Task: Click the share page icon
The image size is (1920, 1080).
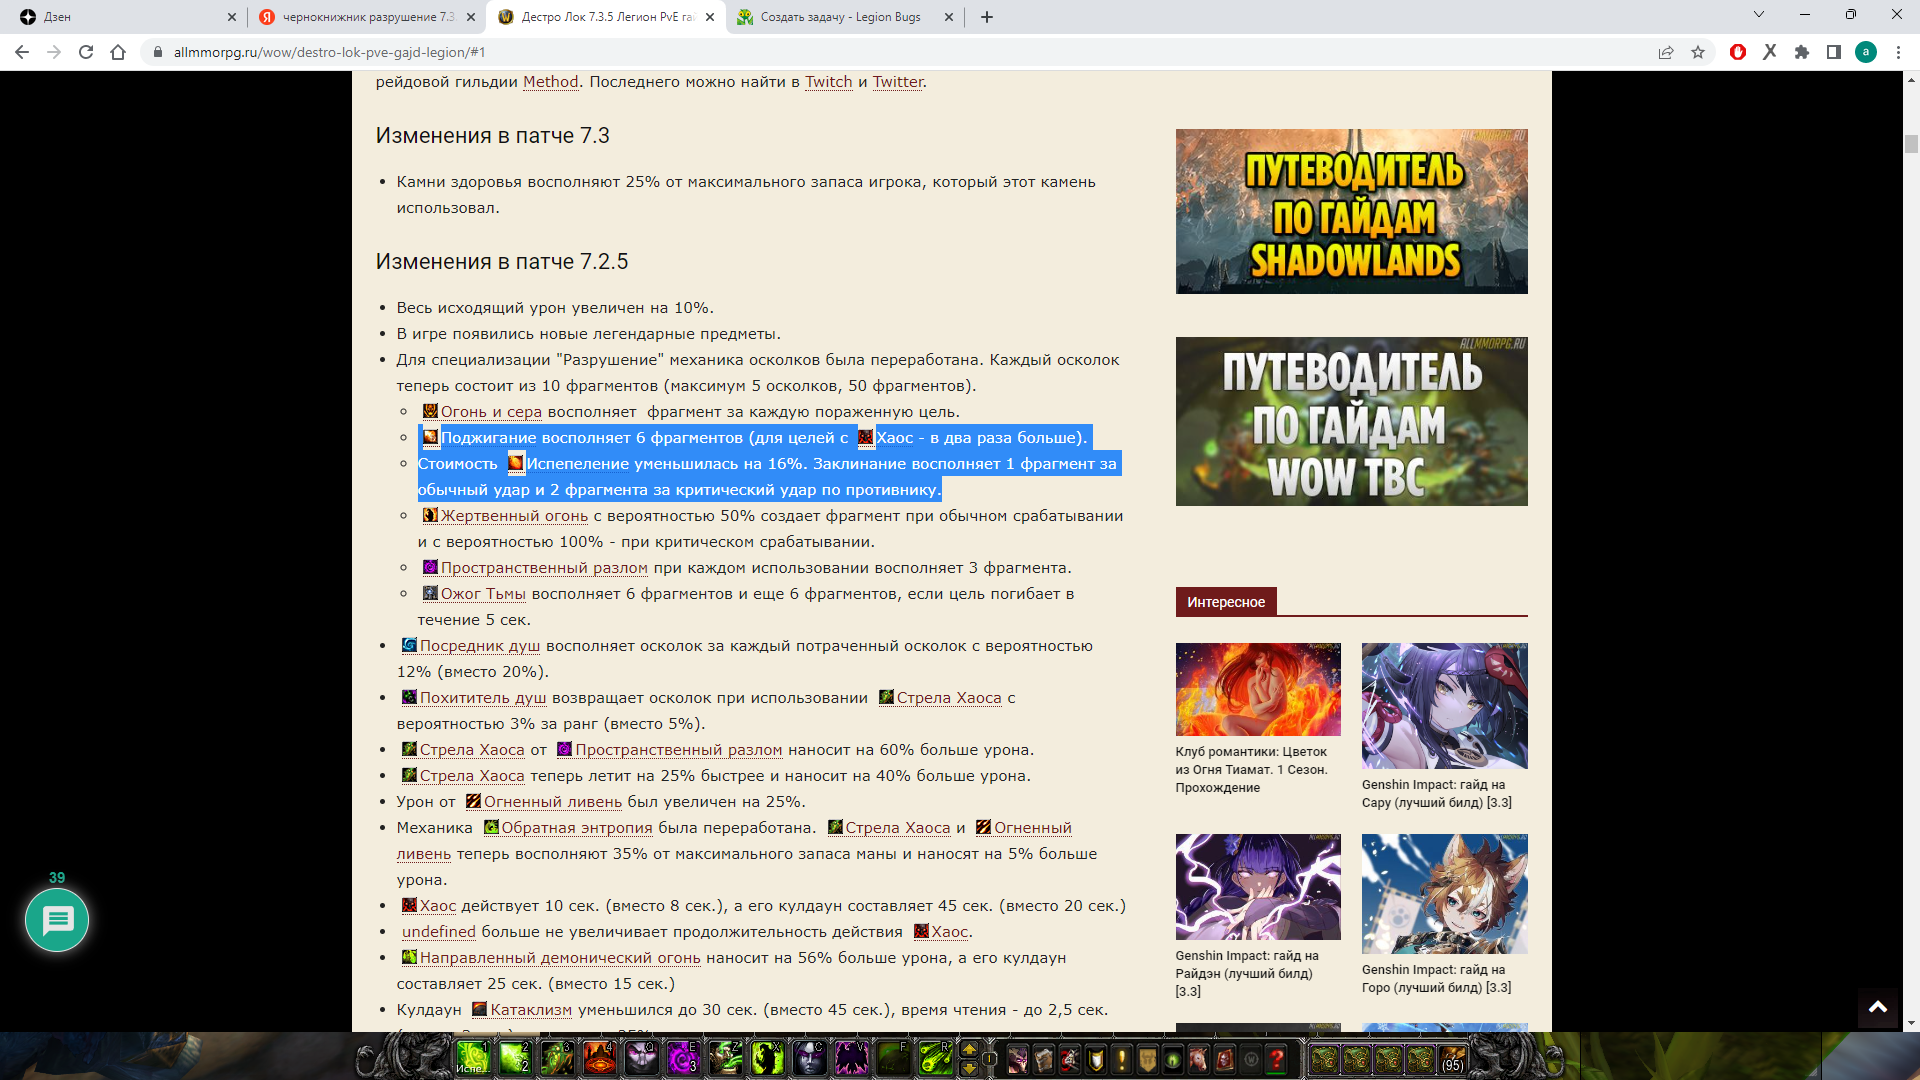Action: click(1666, 52)
